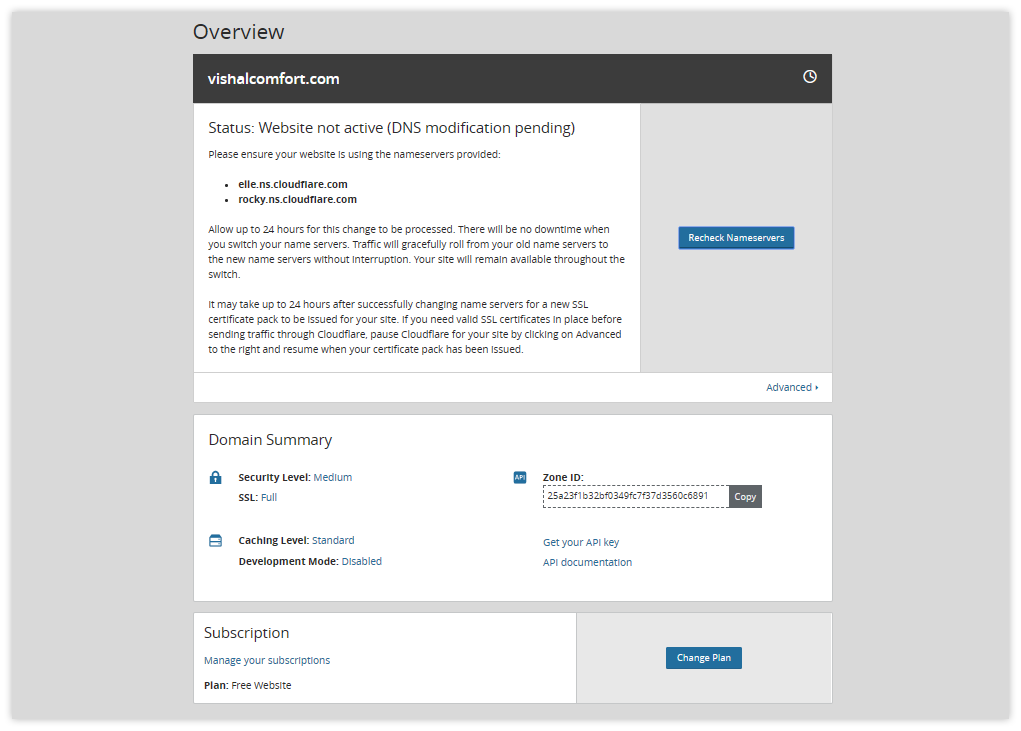Open the Standard caching level link
1021x731 pixels.
[x=333, y=540]
